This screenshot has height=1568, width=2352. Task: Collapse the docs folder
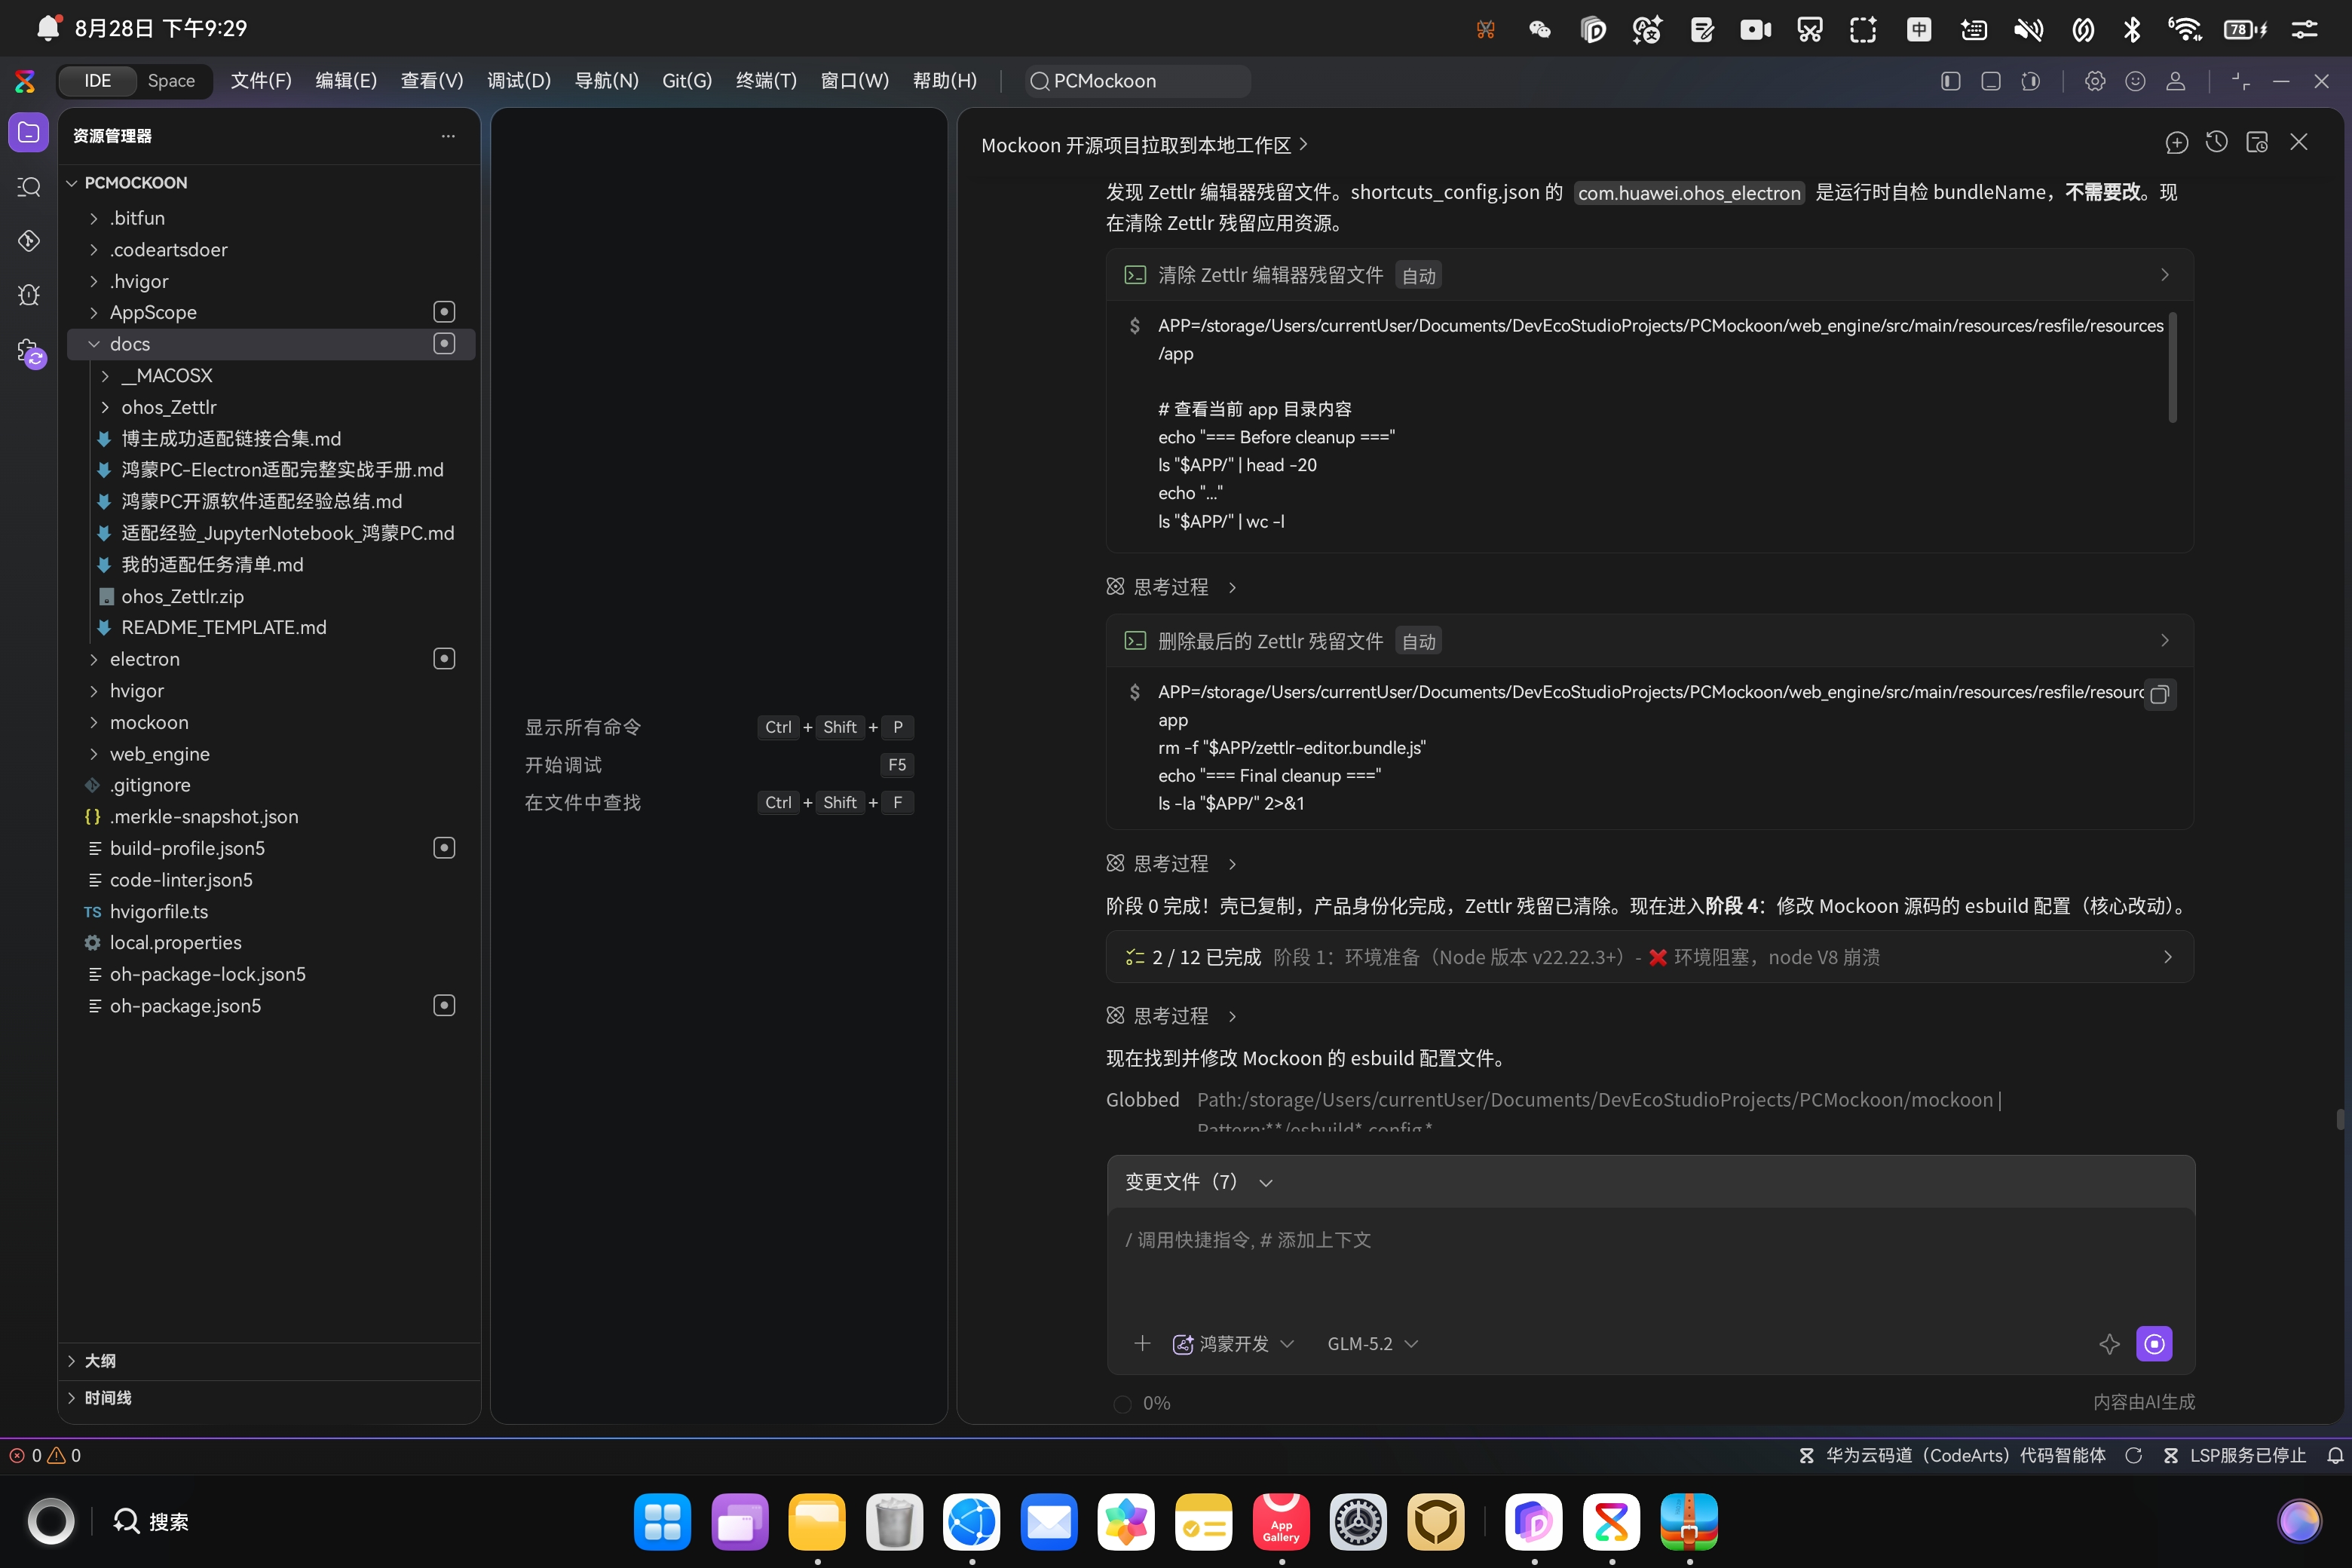coord(94,344)
